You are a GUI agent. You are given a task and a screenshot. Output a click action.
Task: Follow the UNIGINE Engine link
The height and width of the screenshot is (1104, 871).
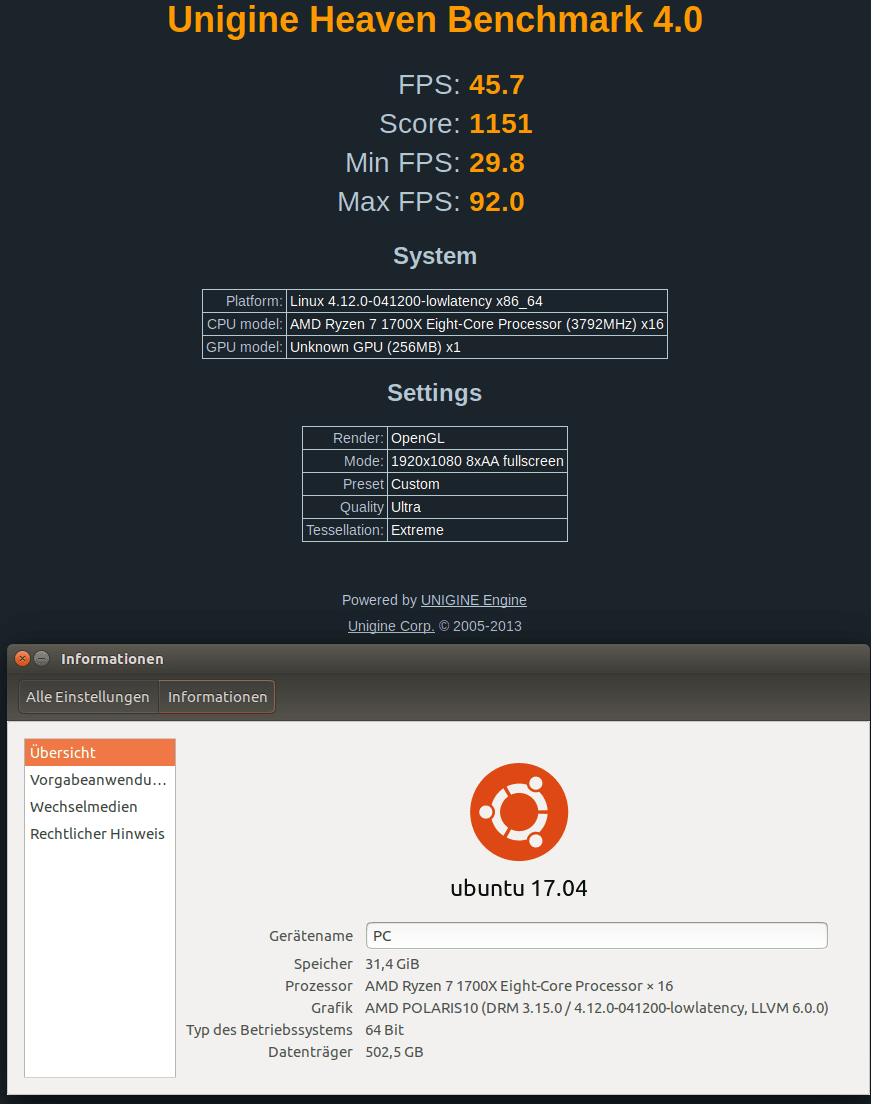click(x=474, y=600)
